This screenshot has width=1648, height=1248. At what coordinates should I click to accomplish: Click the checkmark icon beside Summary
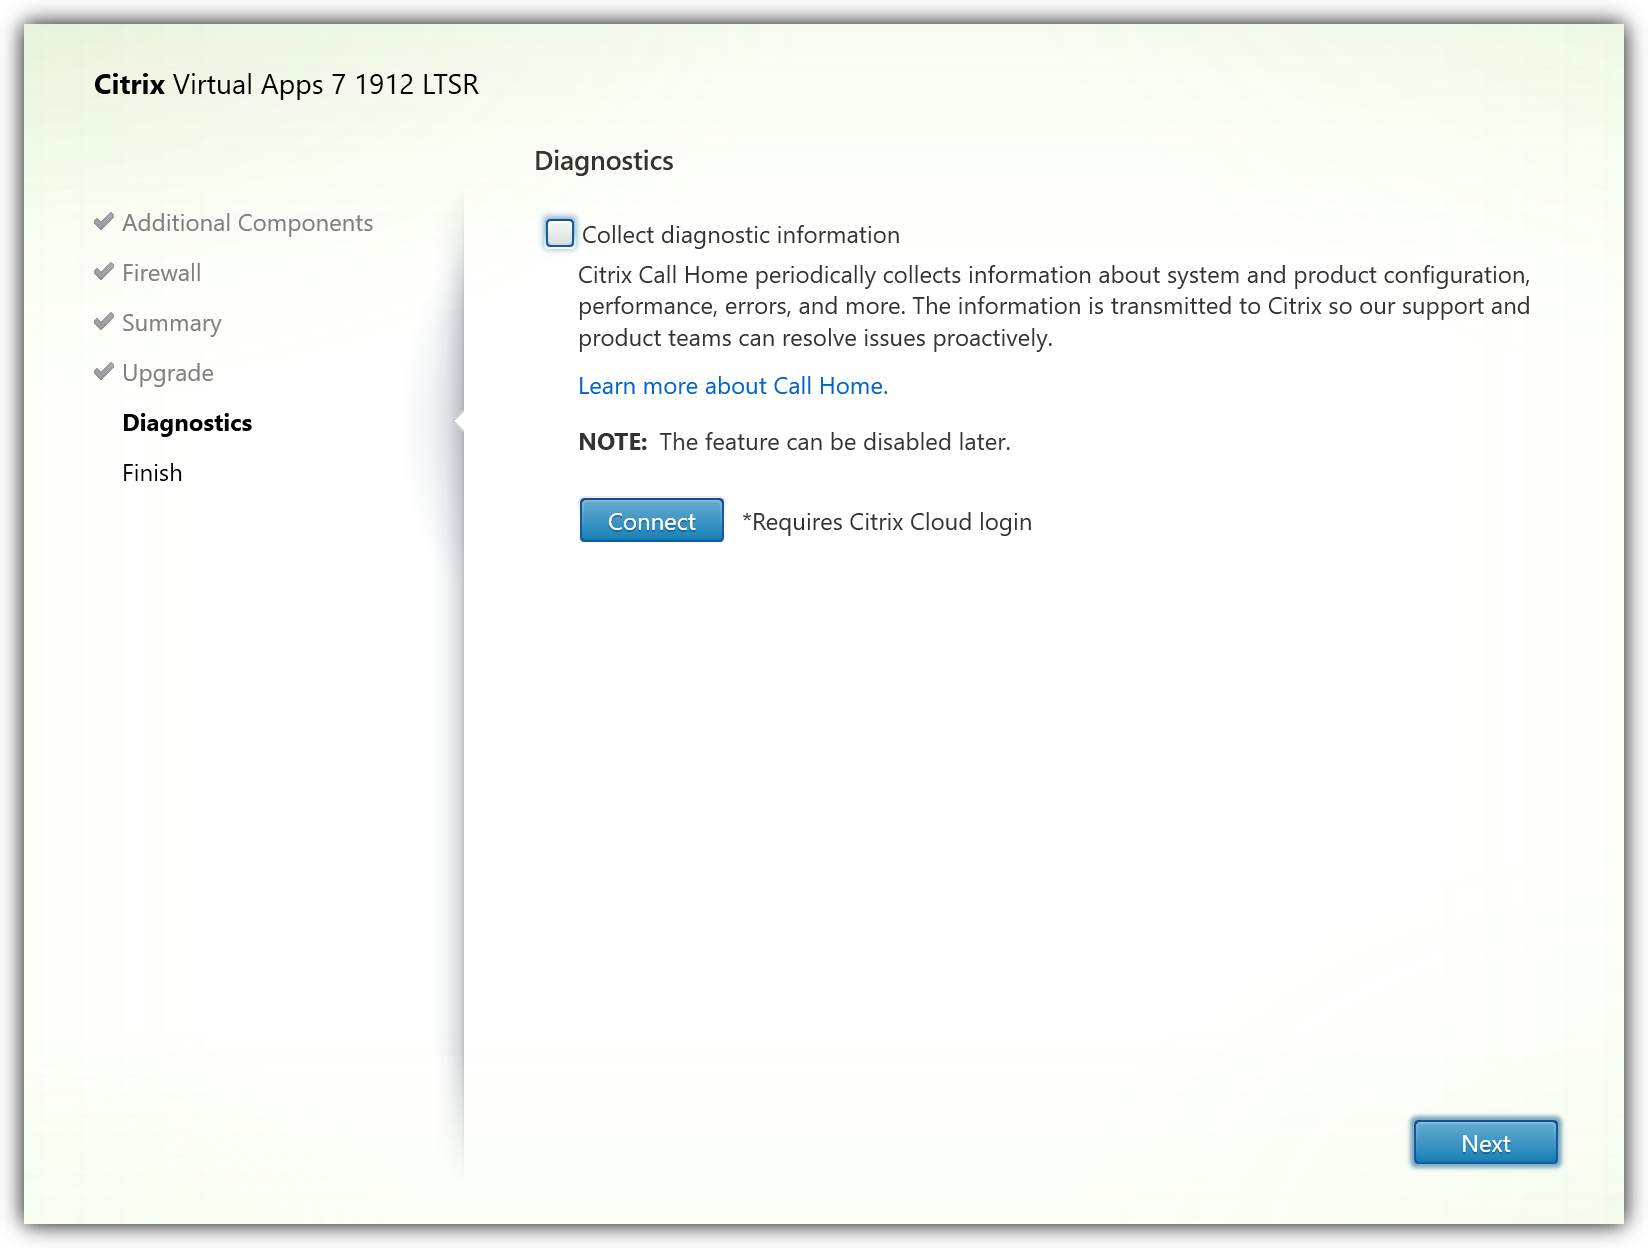tap(104, 322)
